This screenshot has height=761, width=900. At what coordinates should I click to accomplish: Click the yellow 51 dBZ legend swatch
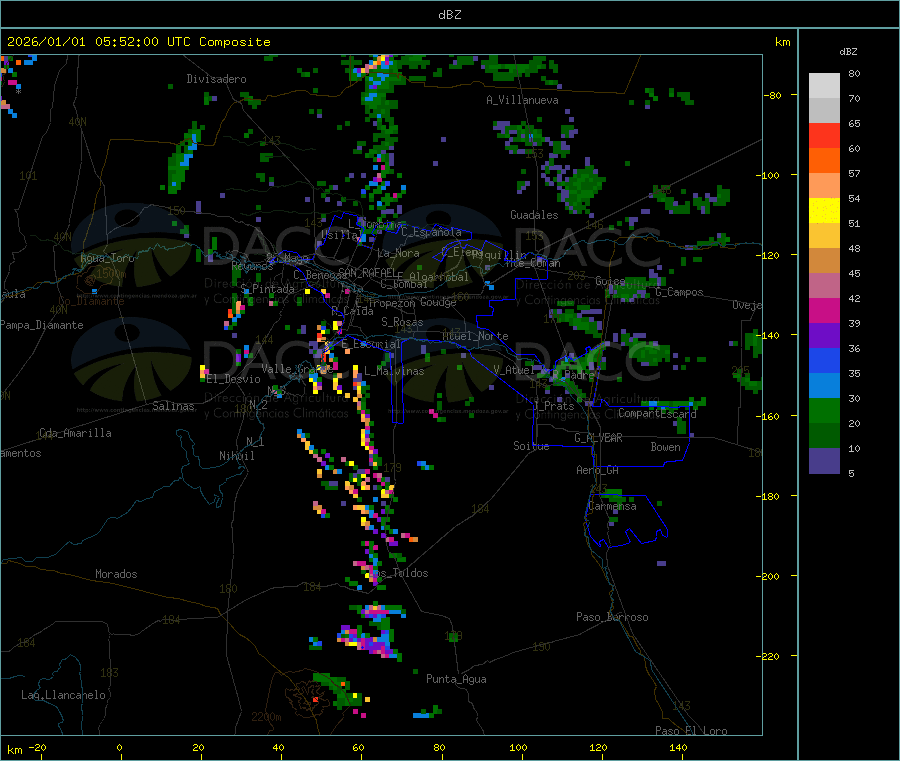pyautogui.click(x=824, y=211)
